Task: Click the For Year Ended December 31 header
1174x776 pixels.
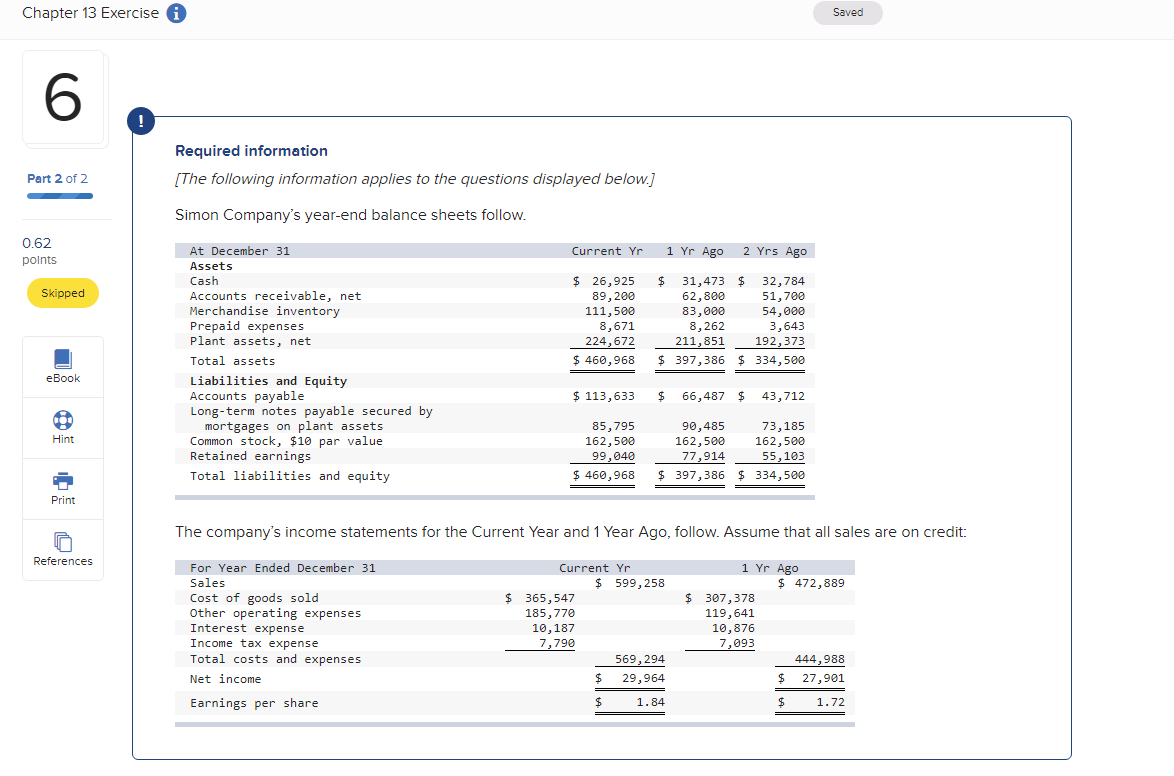Action: (x=282, y=568)
